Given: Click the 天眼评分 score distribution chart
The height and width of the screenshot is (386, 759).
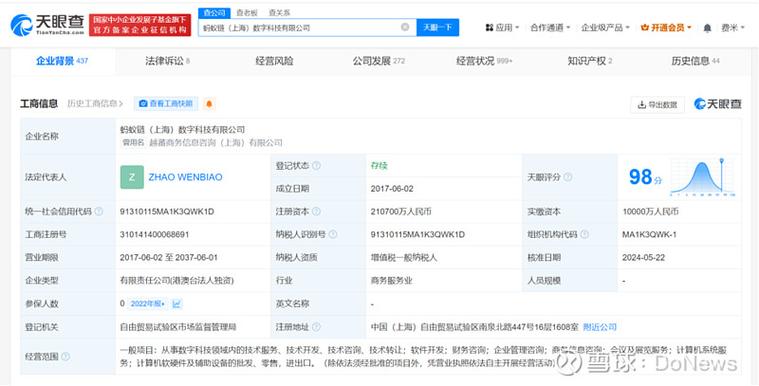Looking at the screenshot, I should pyautogui.click(x=702, y=176).
